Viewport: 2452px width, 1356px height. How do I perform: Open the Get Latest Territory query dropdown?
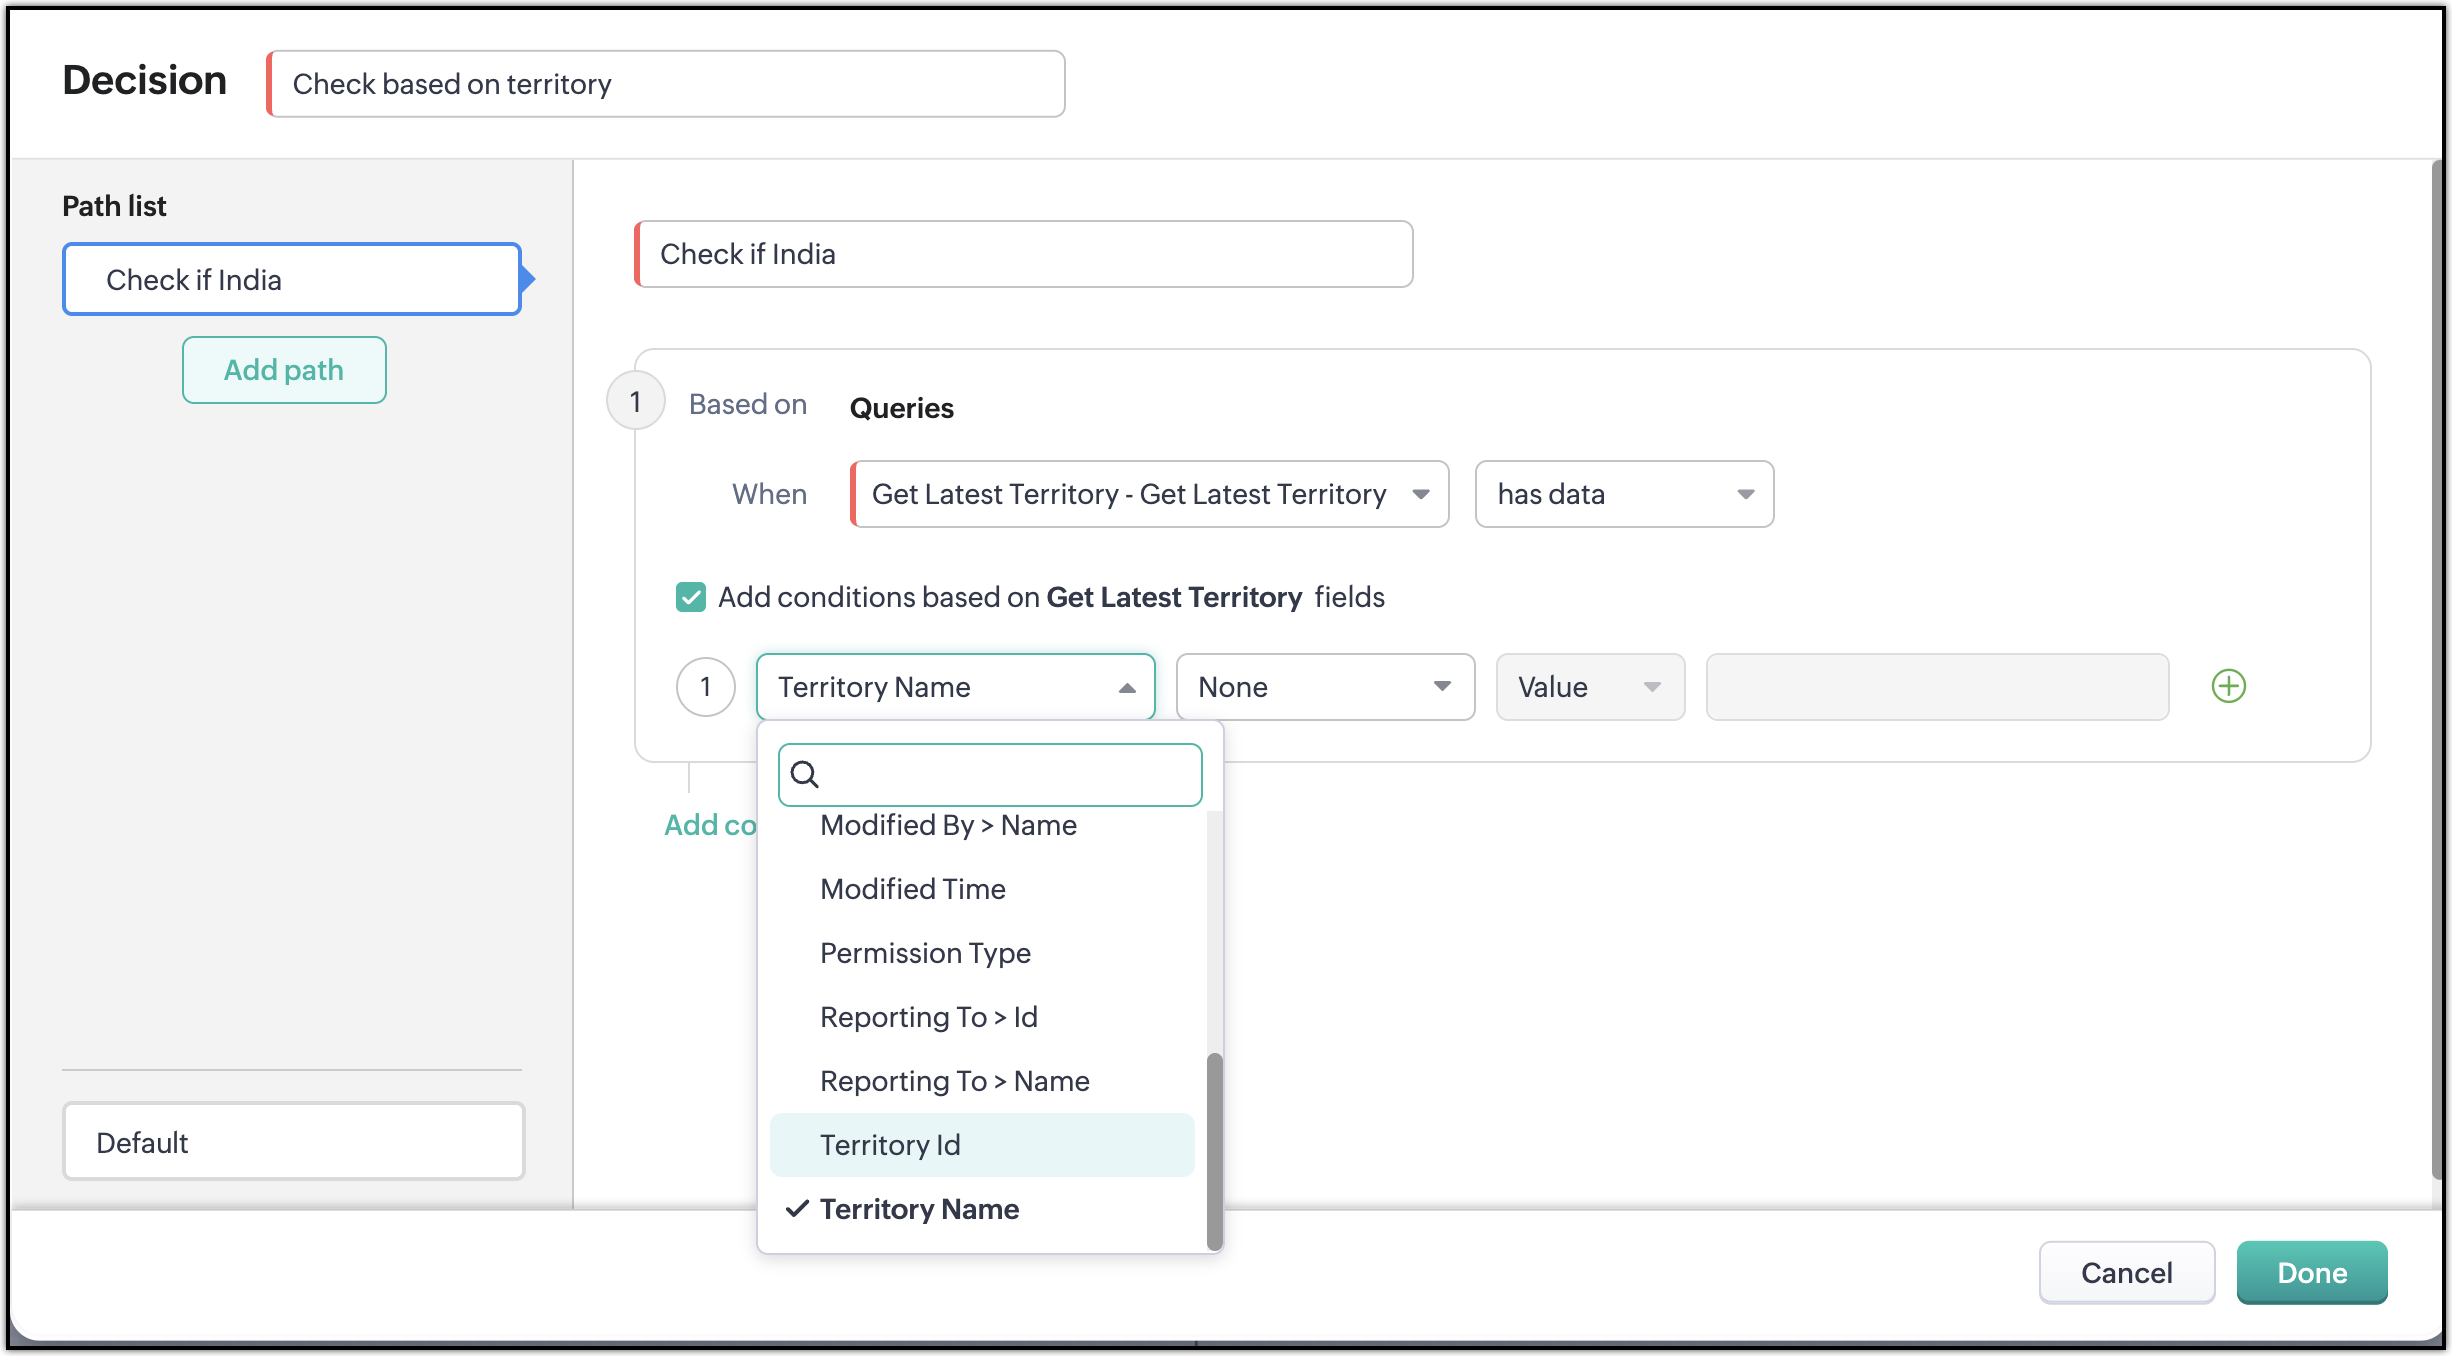[1149, 494]
